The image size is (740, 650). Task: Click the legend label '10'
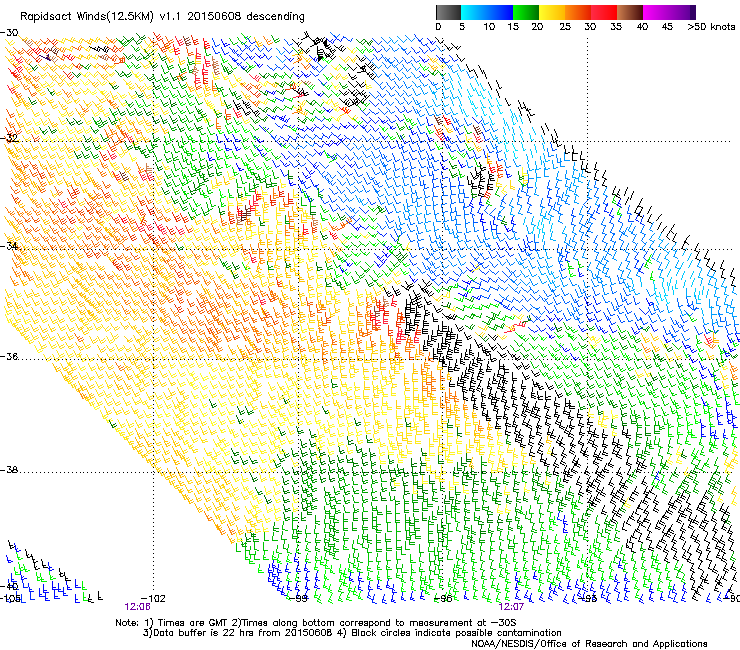[489, 27]
